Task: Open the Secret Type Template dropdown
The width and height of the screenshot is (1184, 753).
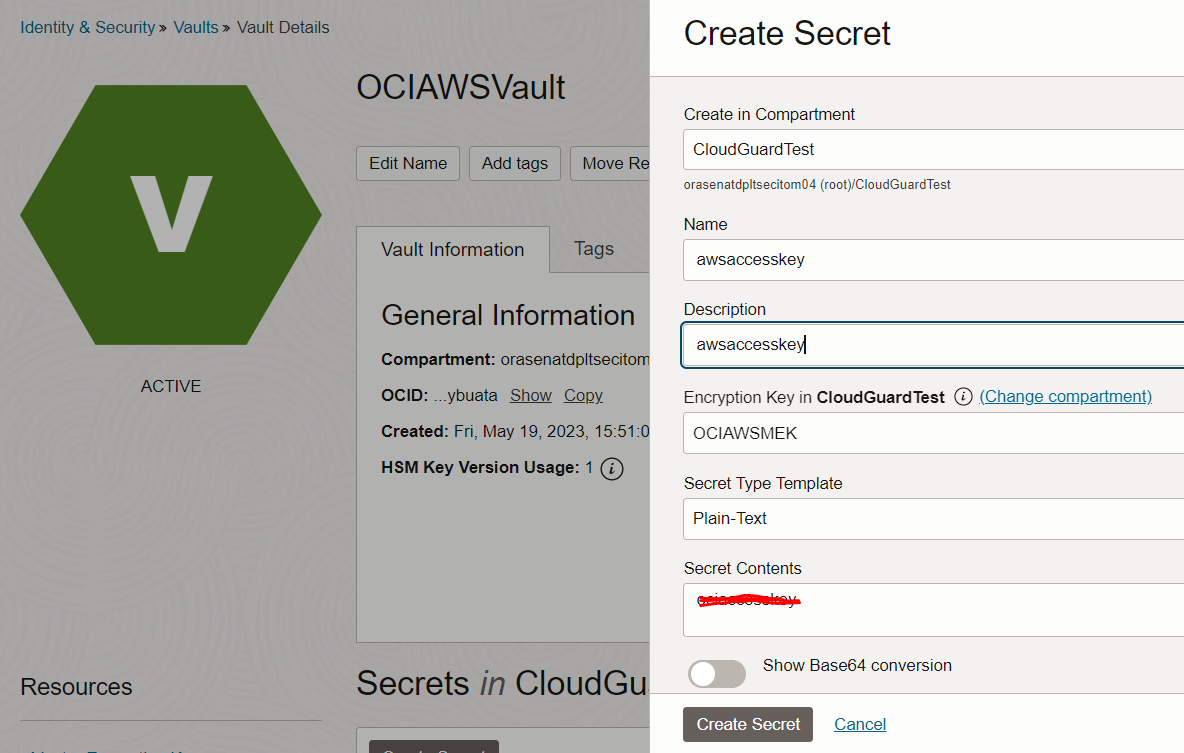Action: 930,519
